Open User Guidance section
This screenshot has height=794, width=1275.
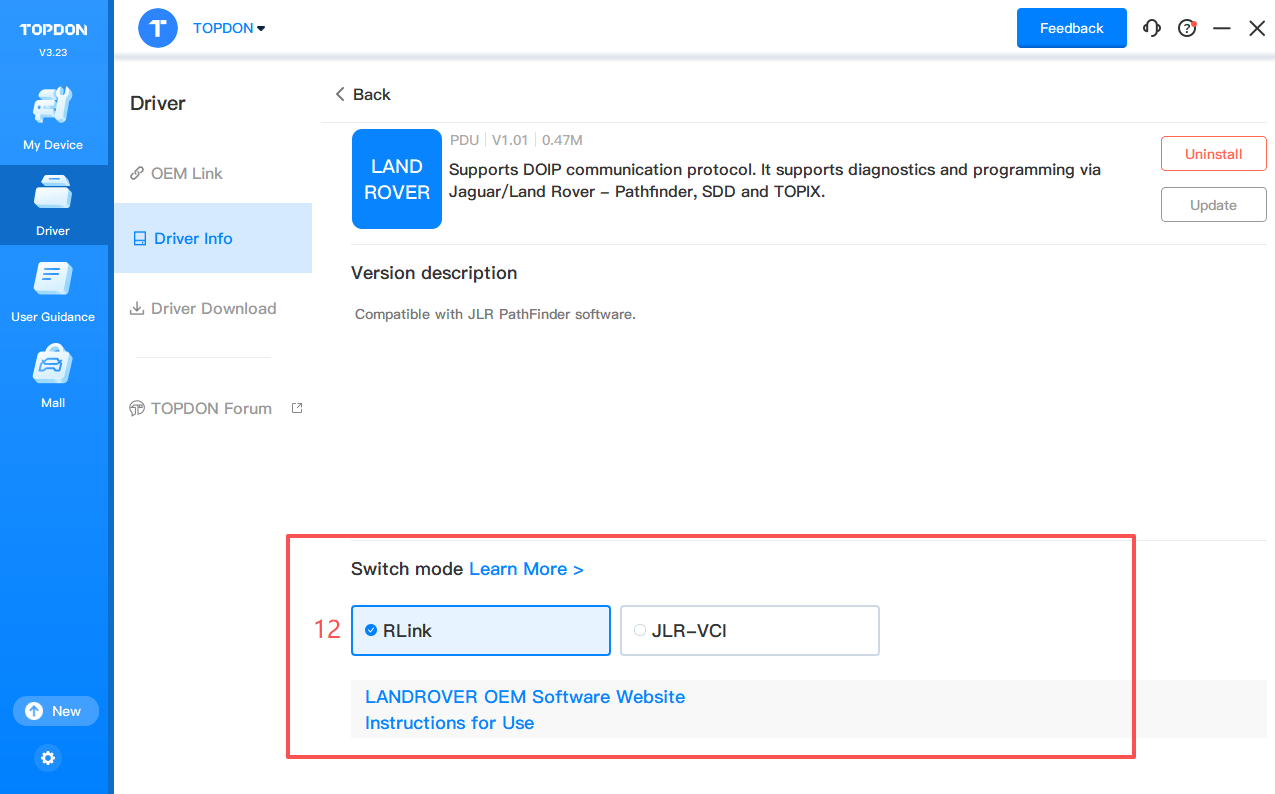point(53,290)
